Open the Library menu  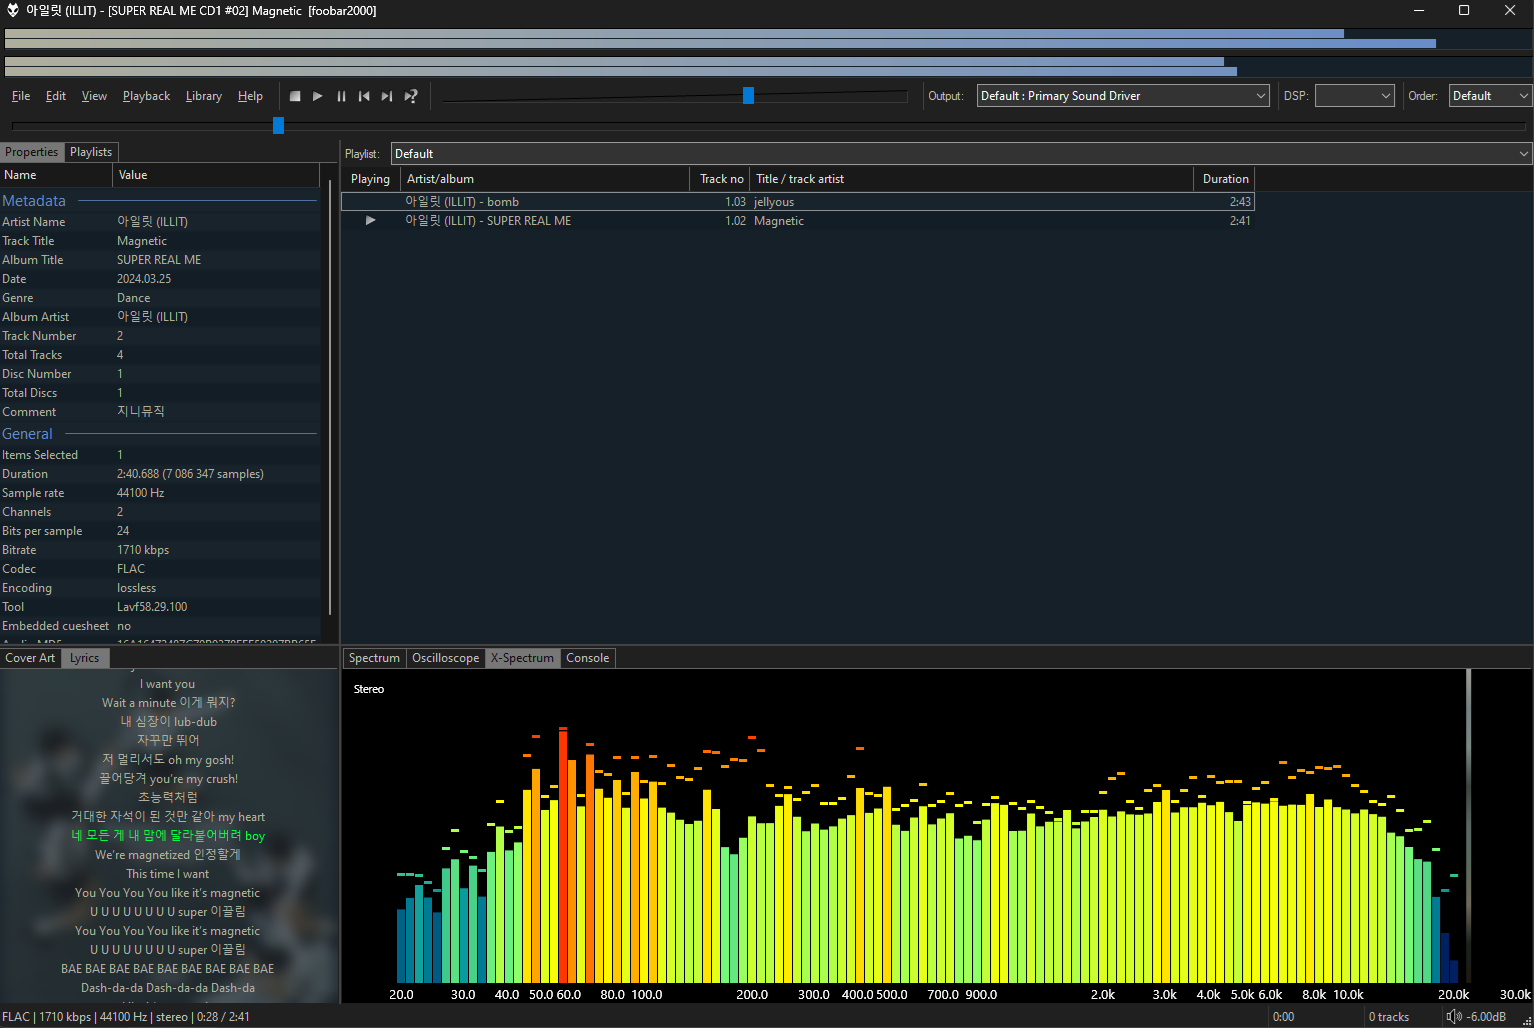tap(204, 96)
